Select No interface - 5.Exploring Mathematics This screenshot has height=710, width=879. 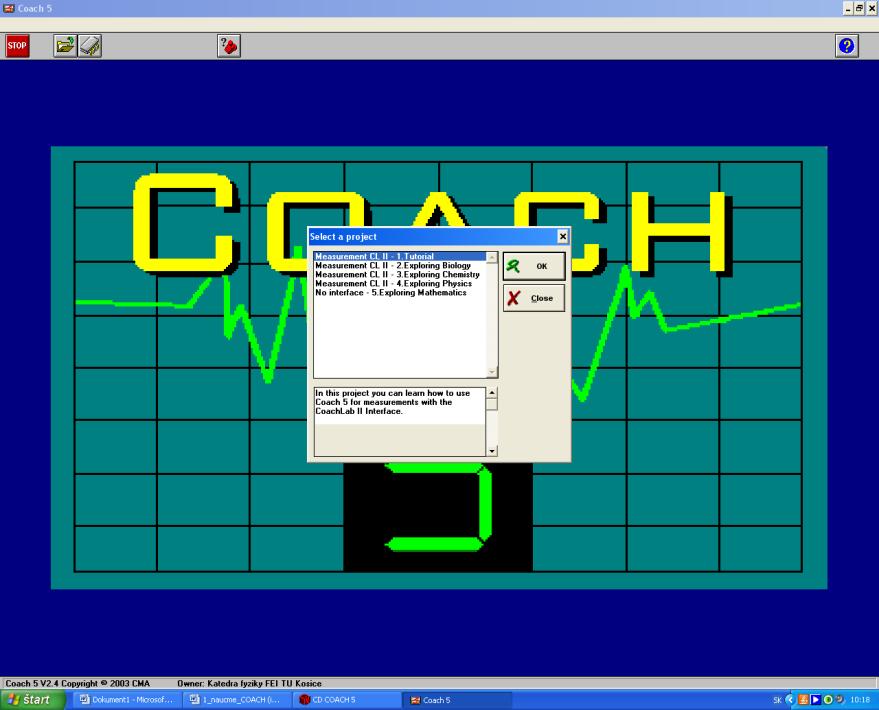click(400, 293)
